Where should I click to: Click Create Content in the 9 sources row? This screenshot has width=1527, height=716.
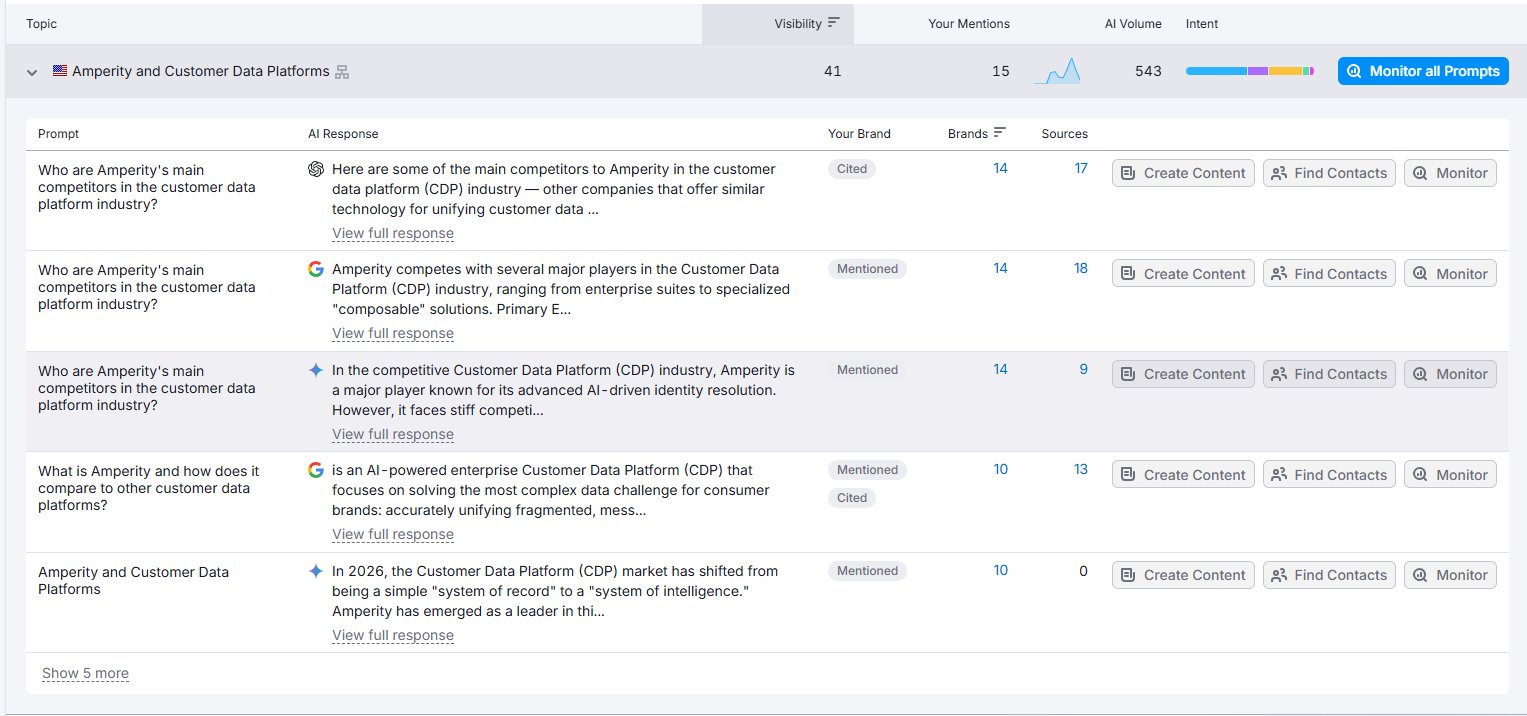(1183, 374)
